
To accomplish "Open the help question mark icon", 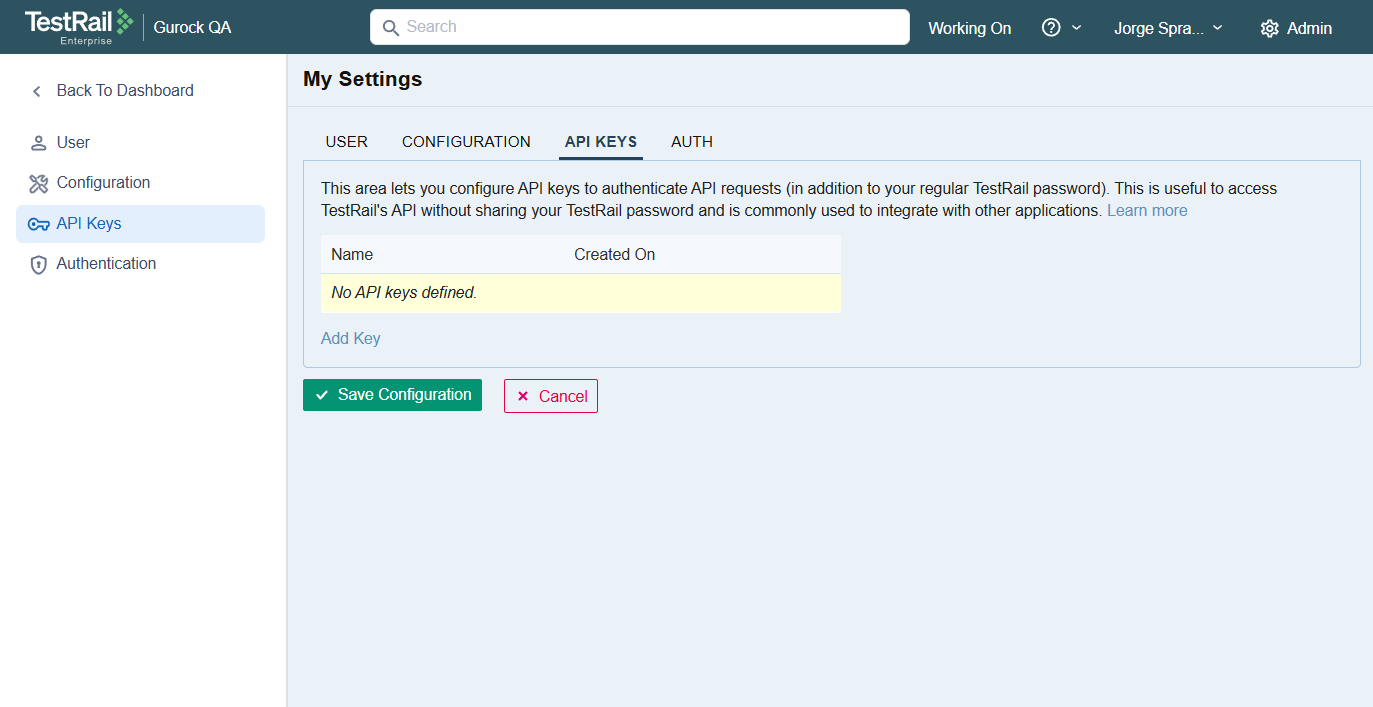I will pyautogui.click(x=1051, y=28).
